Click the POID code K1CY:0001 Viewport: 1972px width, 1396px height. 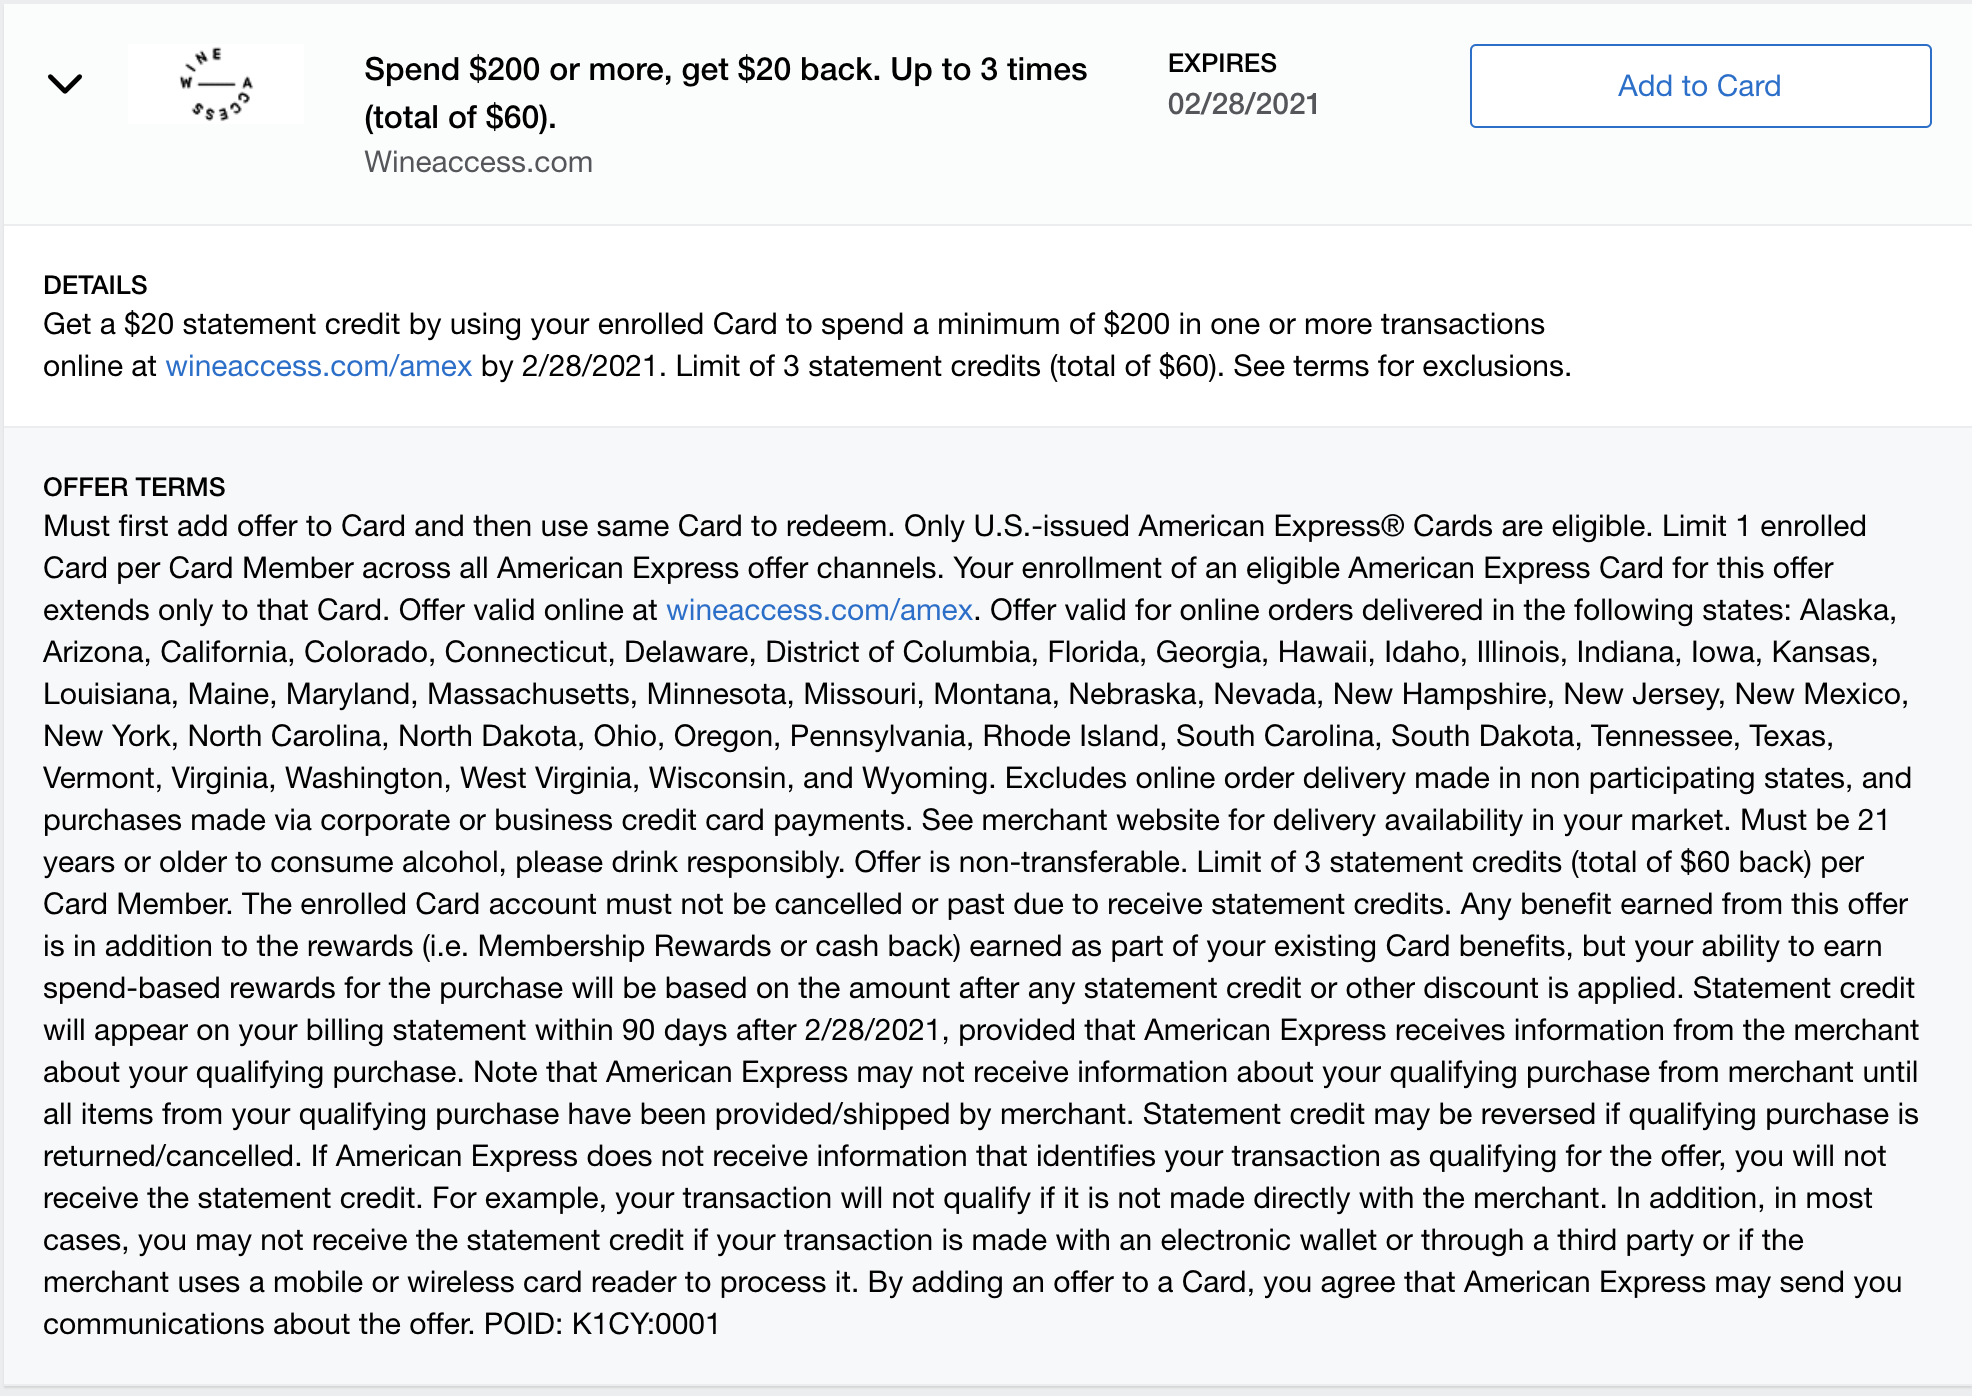tap(645, 1323)
